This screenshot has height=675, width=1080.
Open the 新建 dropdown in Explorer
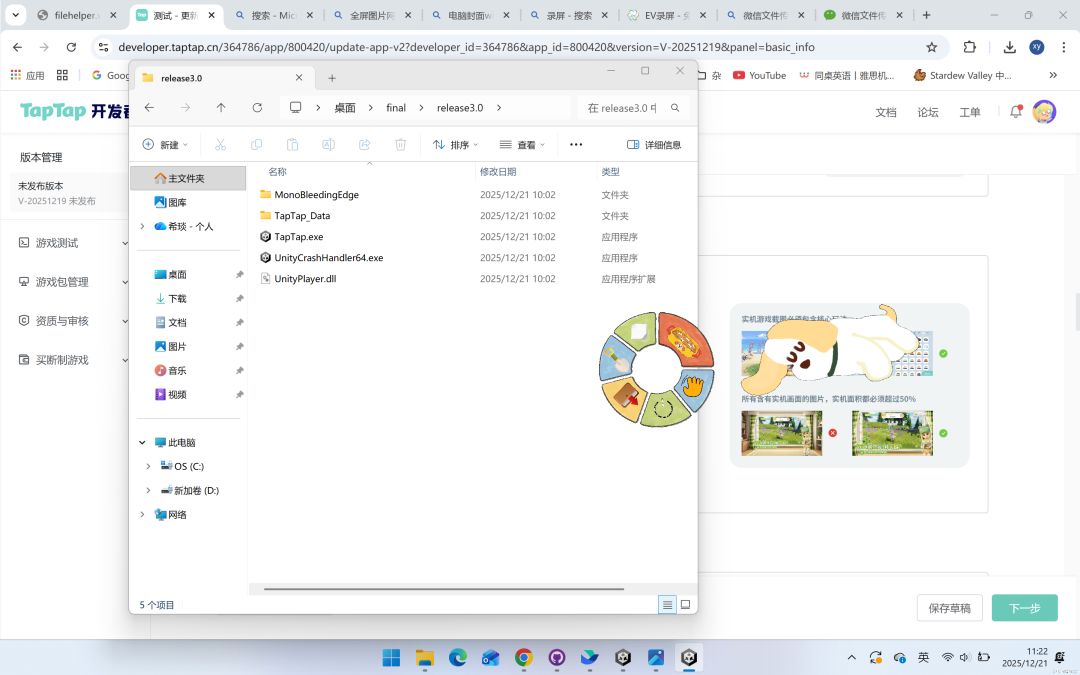(x=165, y=145)
